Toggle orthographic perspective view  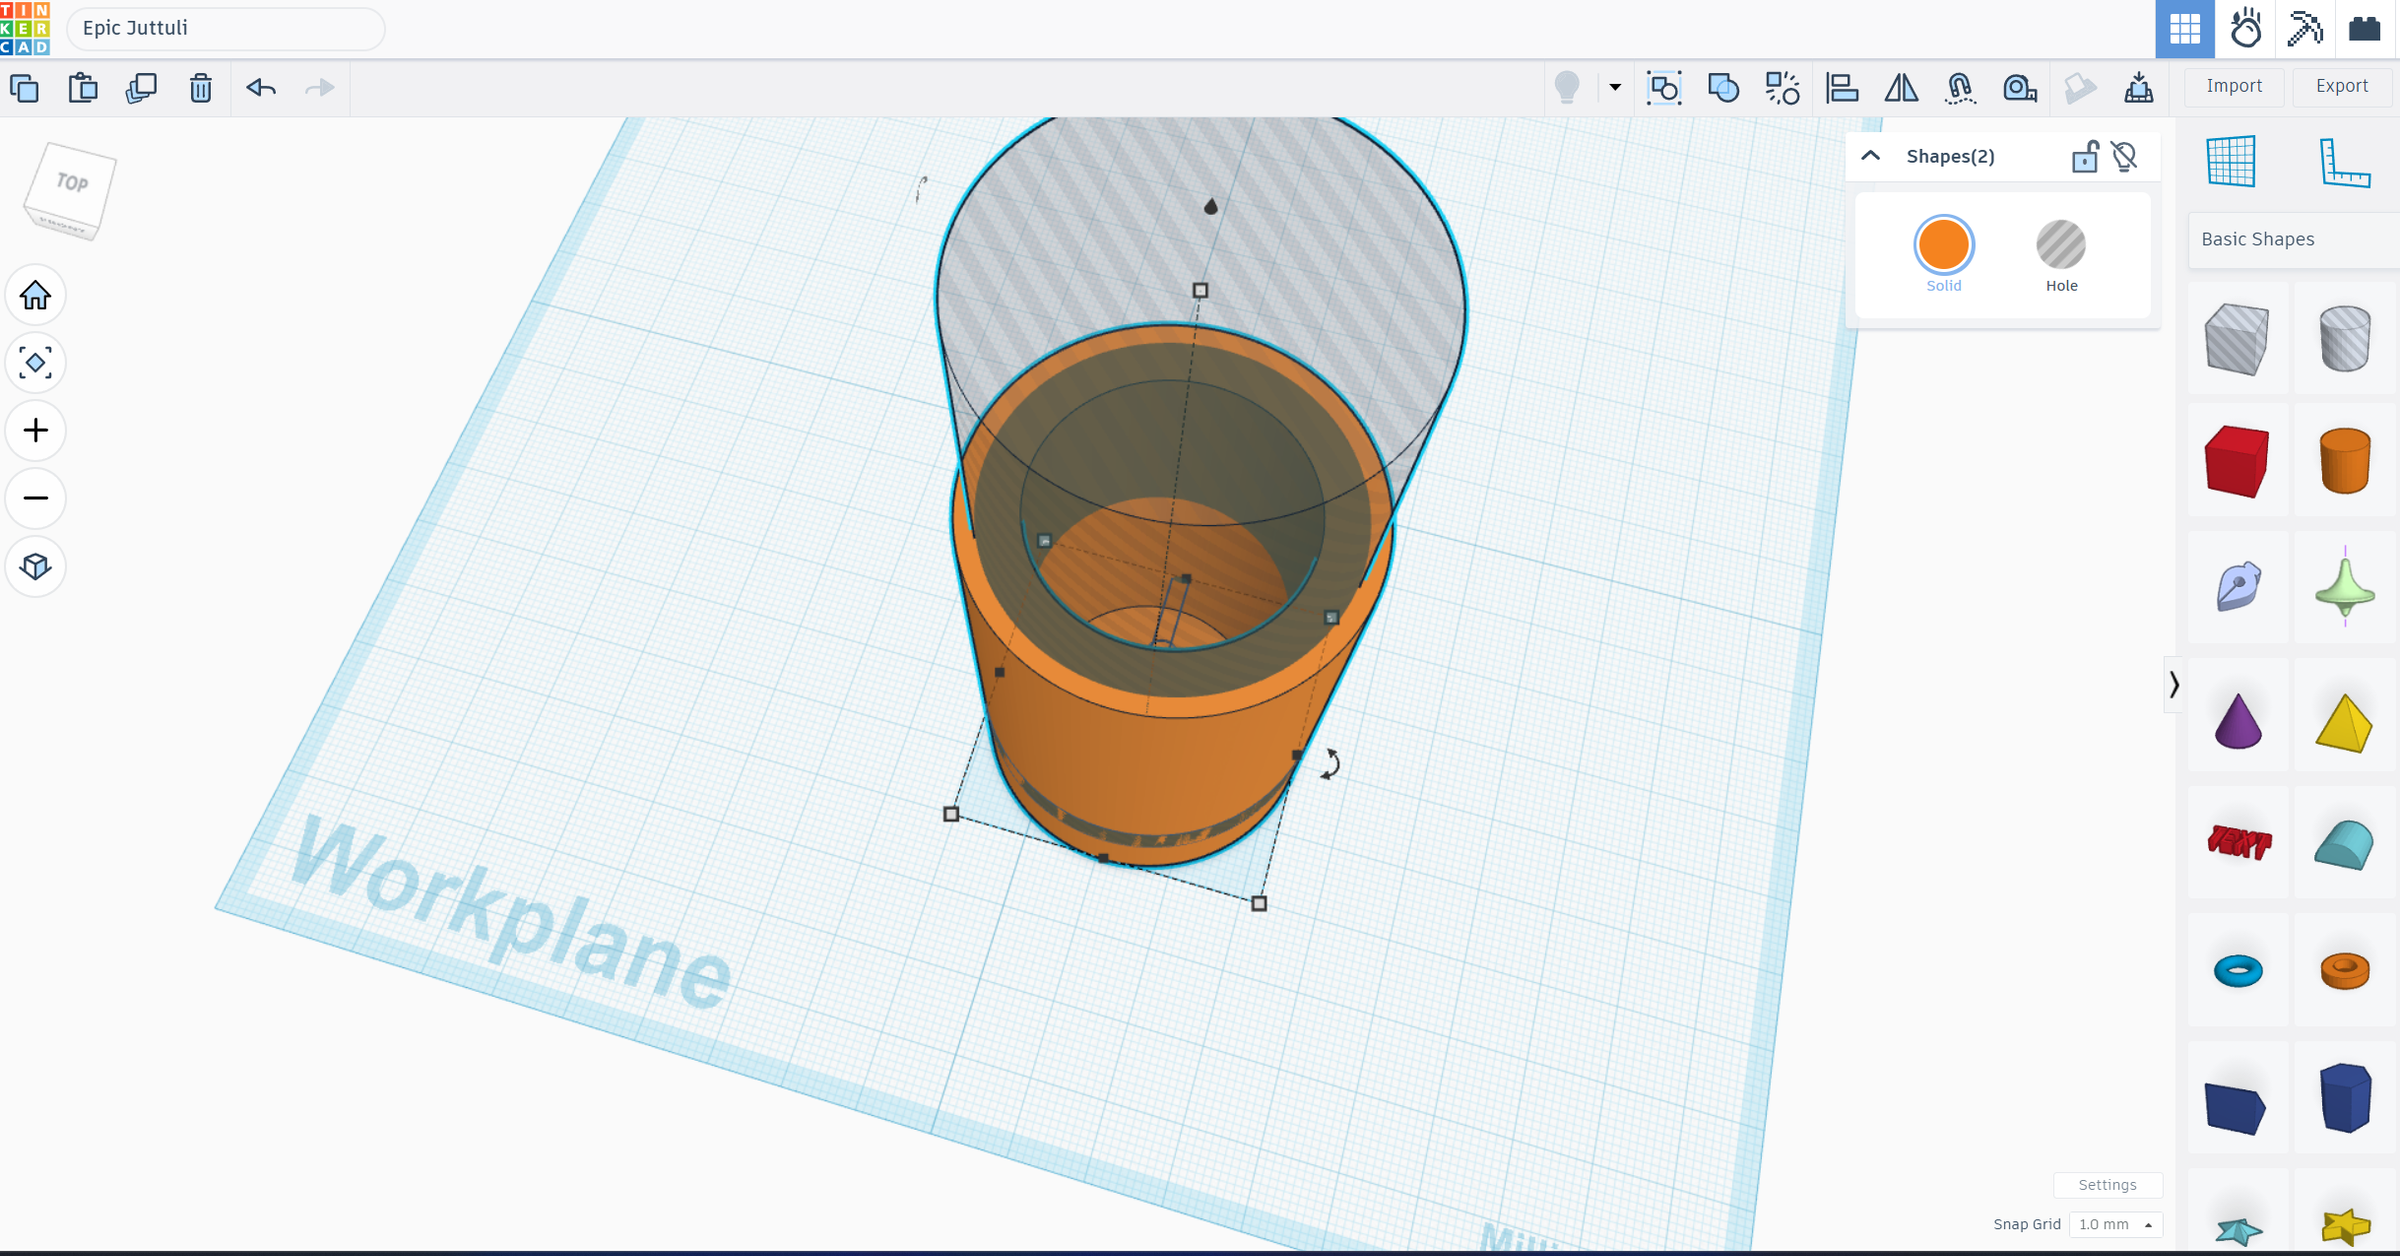tap(36, 566)
